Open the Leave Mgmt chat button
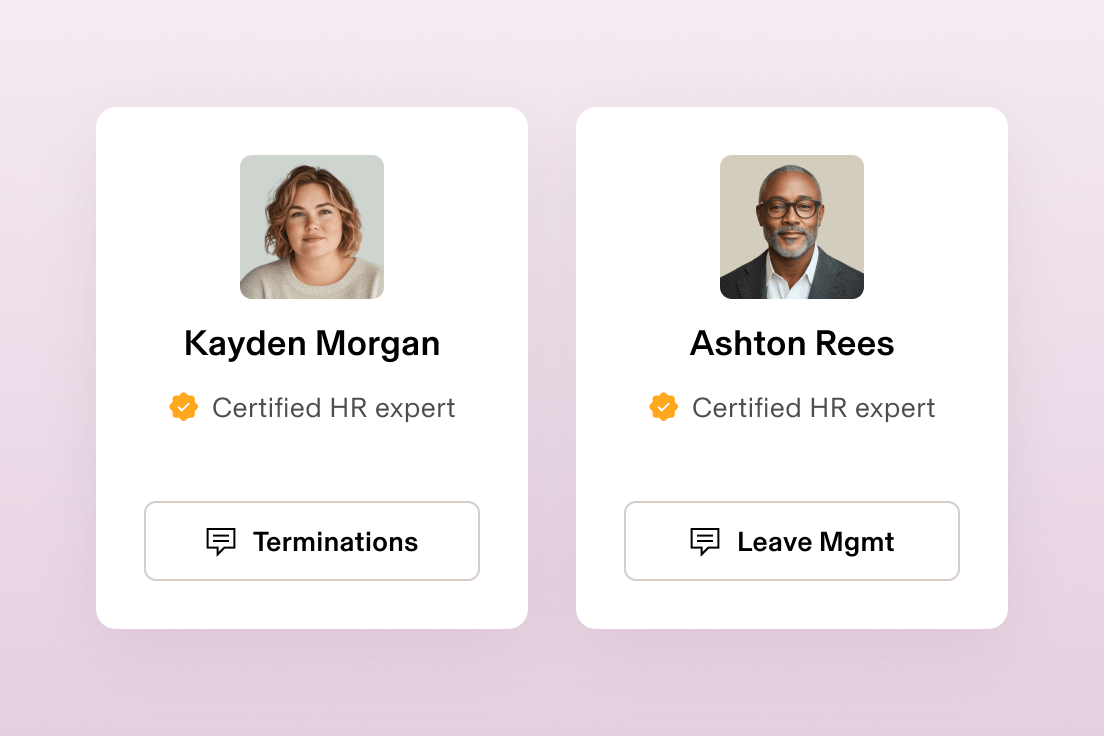 (791, 541)
